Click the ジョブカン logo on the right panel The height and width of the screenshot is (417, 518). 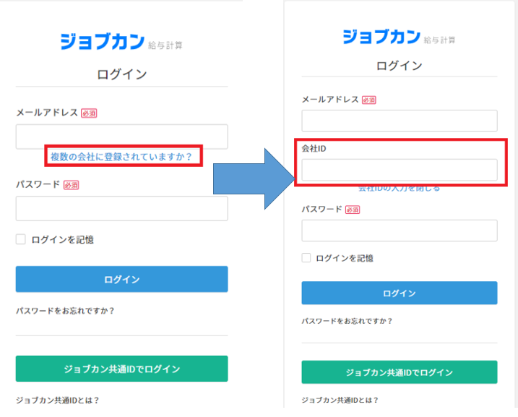tap(399, 37)
